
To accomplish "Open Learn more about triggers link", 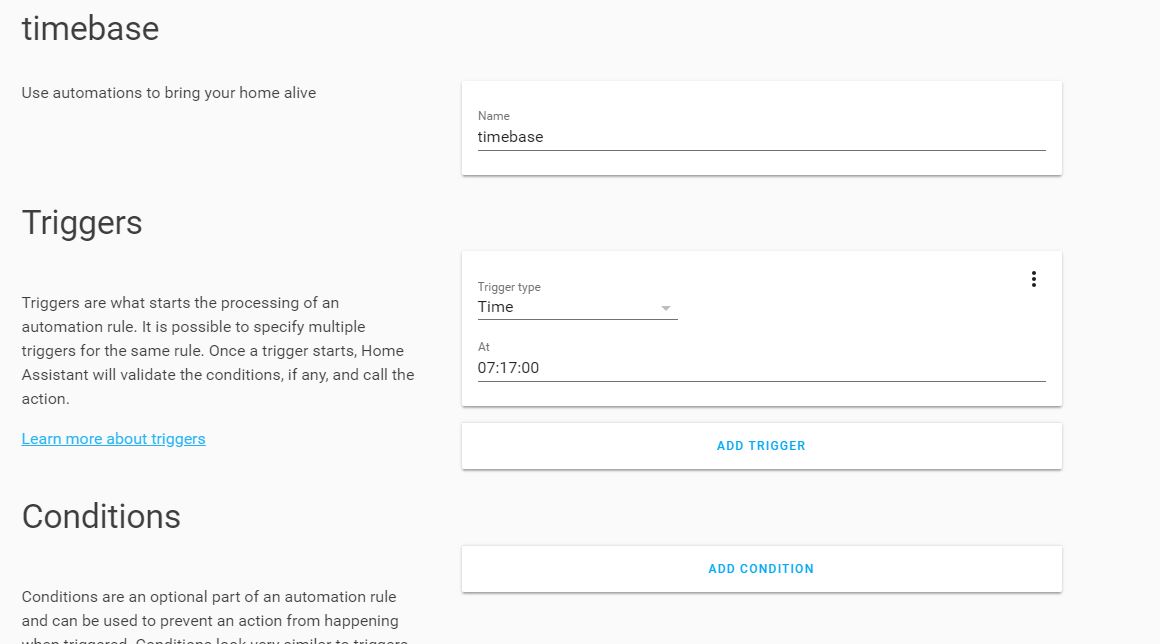I will tap(113, 438).
